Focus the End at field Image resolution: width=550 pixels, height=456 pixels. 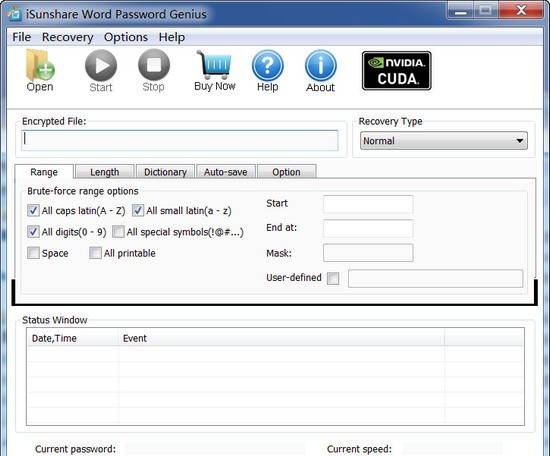368,228
